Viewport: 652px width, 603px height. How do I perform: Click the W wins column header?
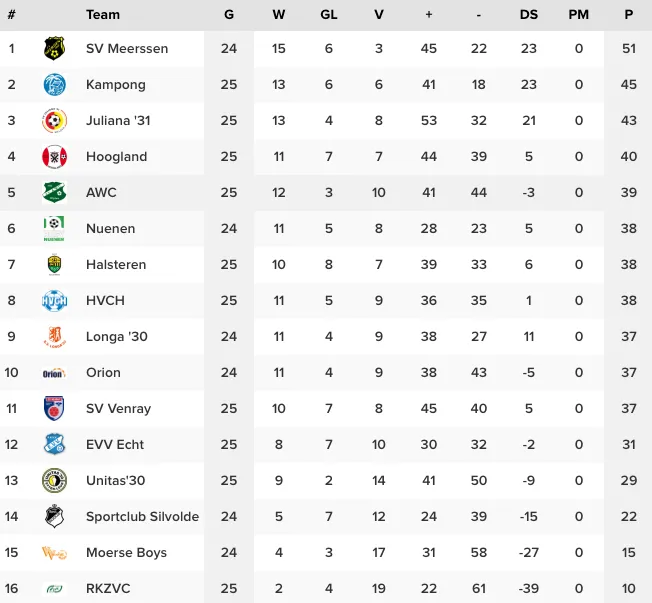click(x=279, y=14)
